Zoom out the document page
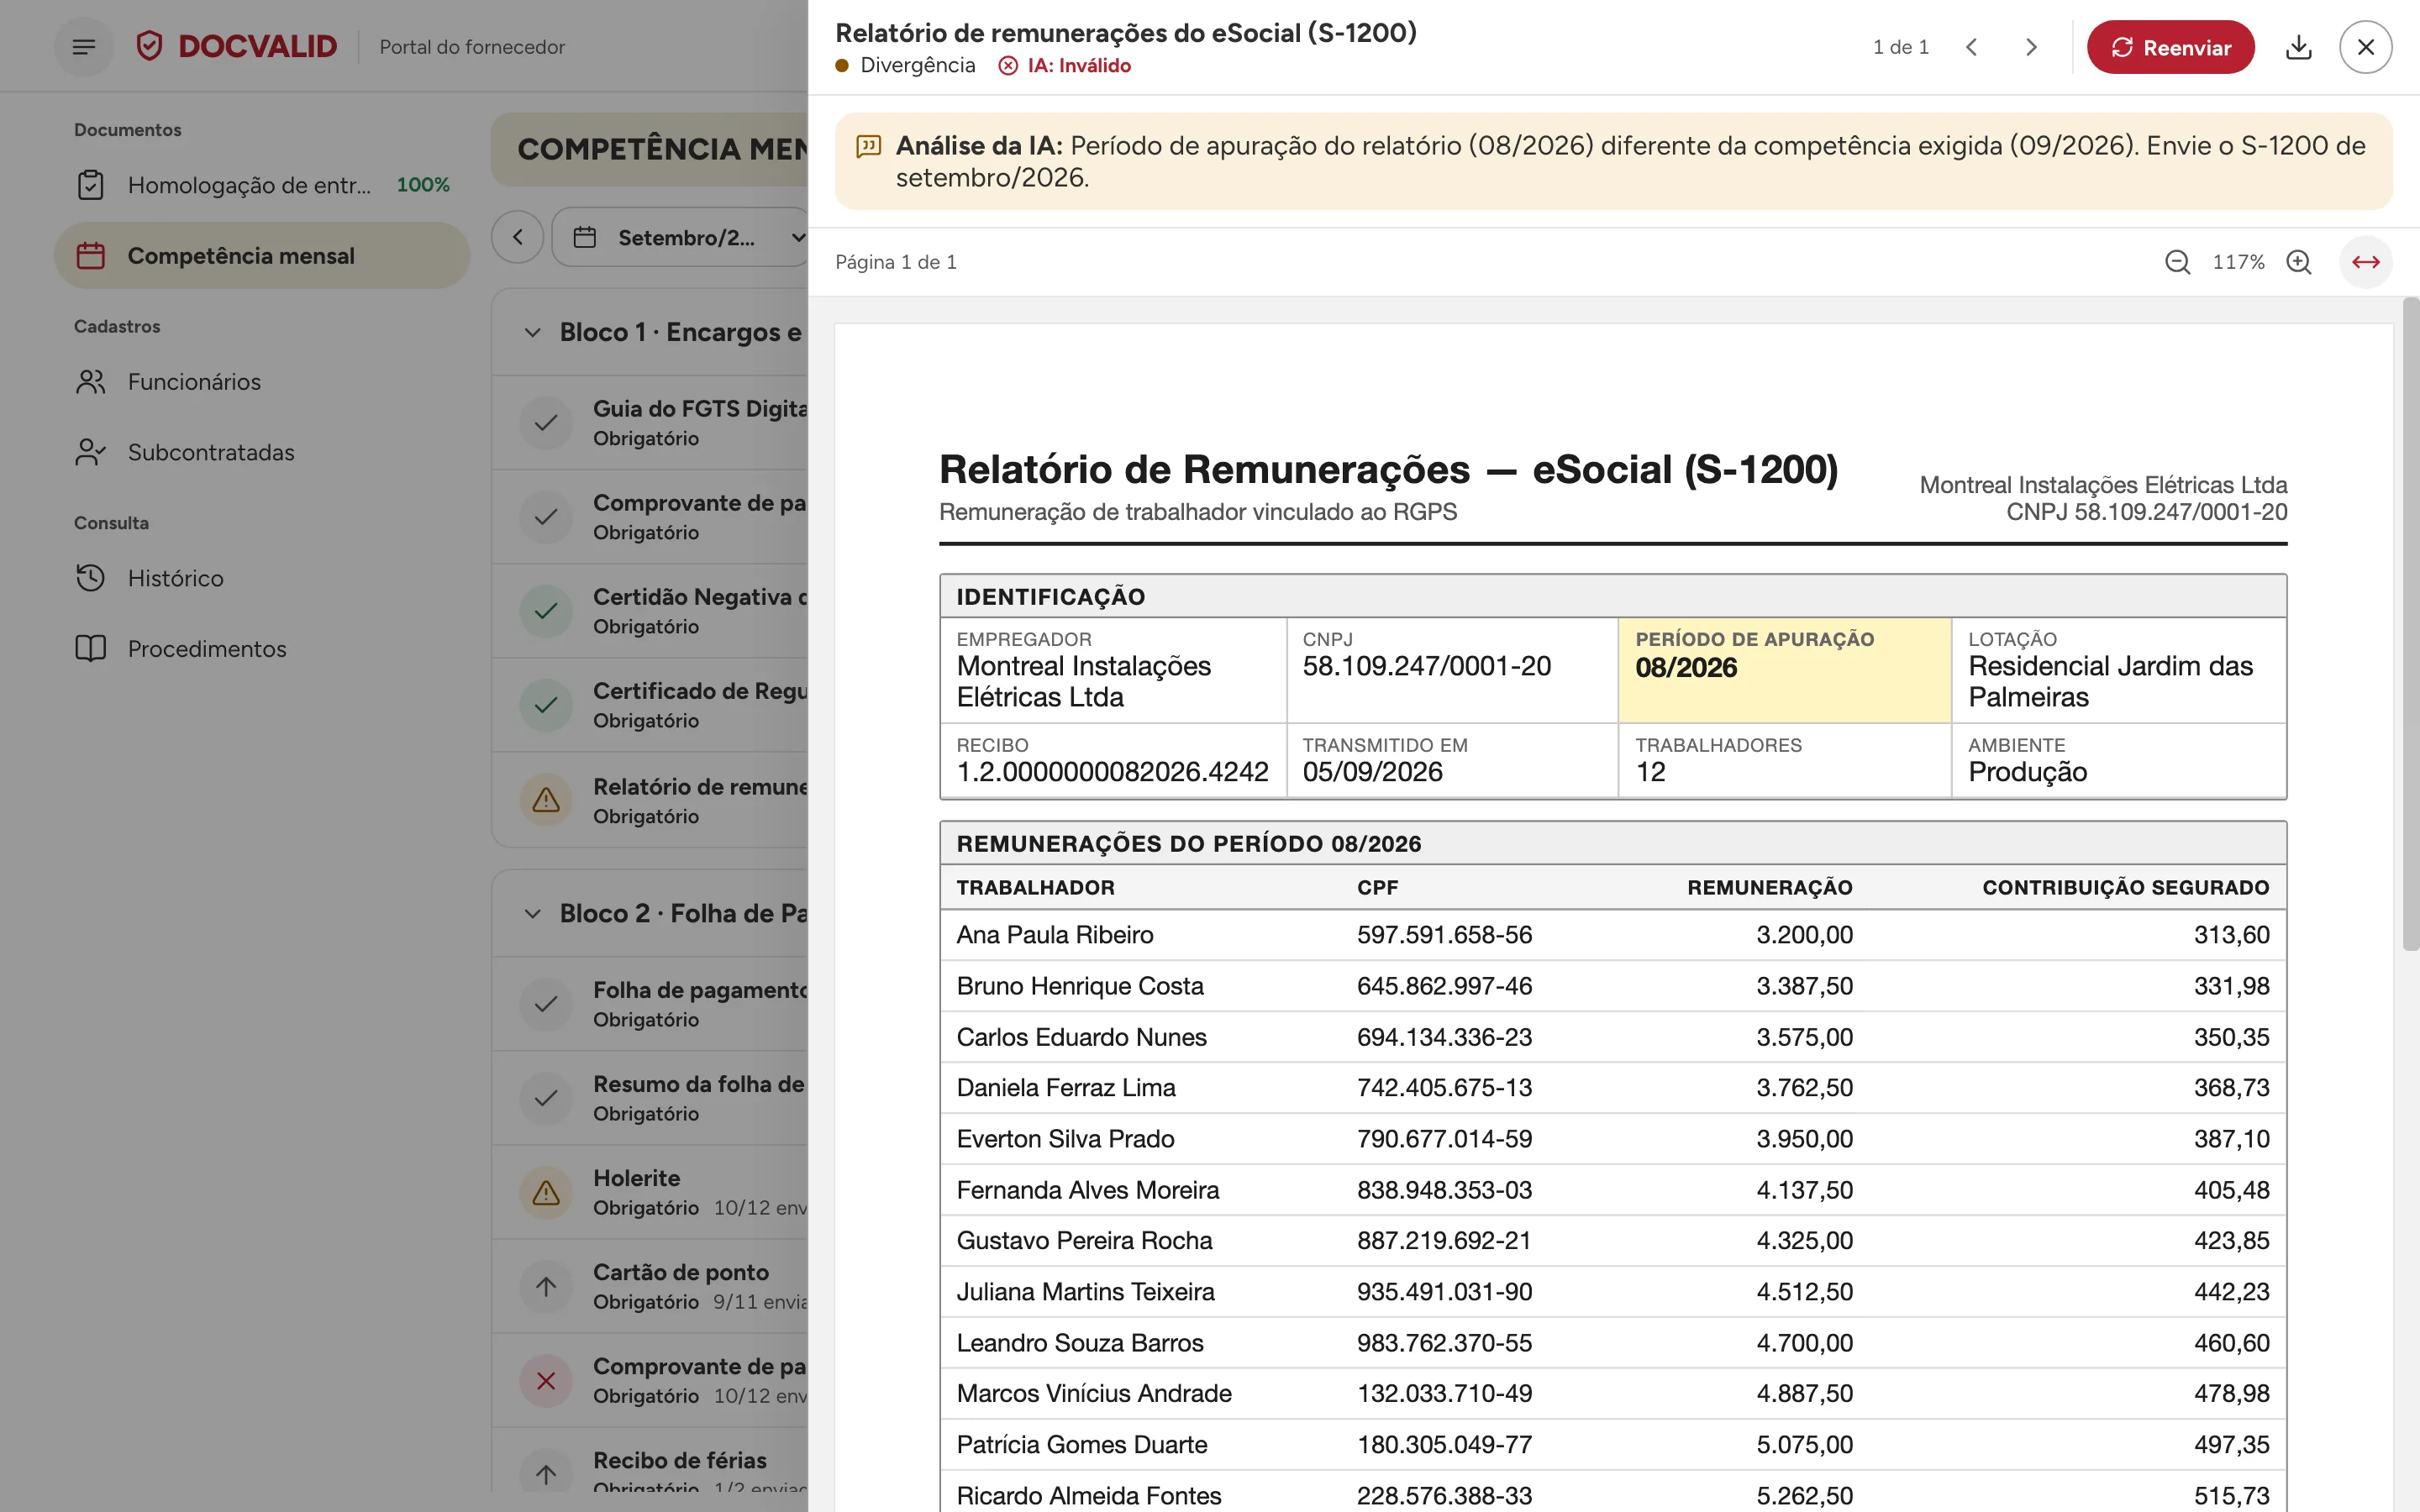Viewport: 2420px width, 1512px height. (x=2177, y=262)
